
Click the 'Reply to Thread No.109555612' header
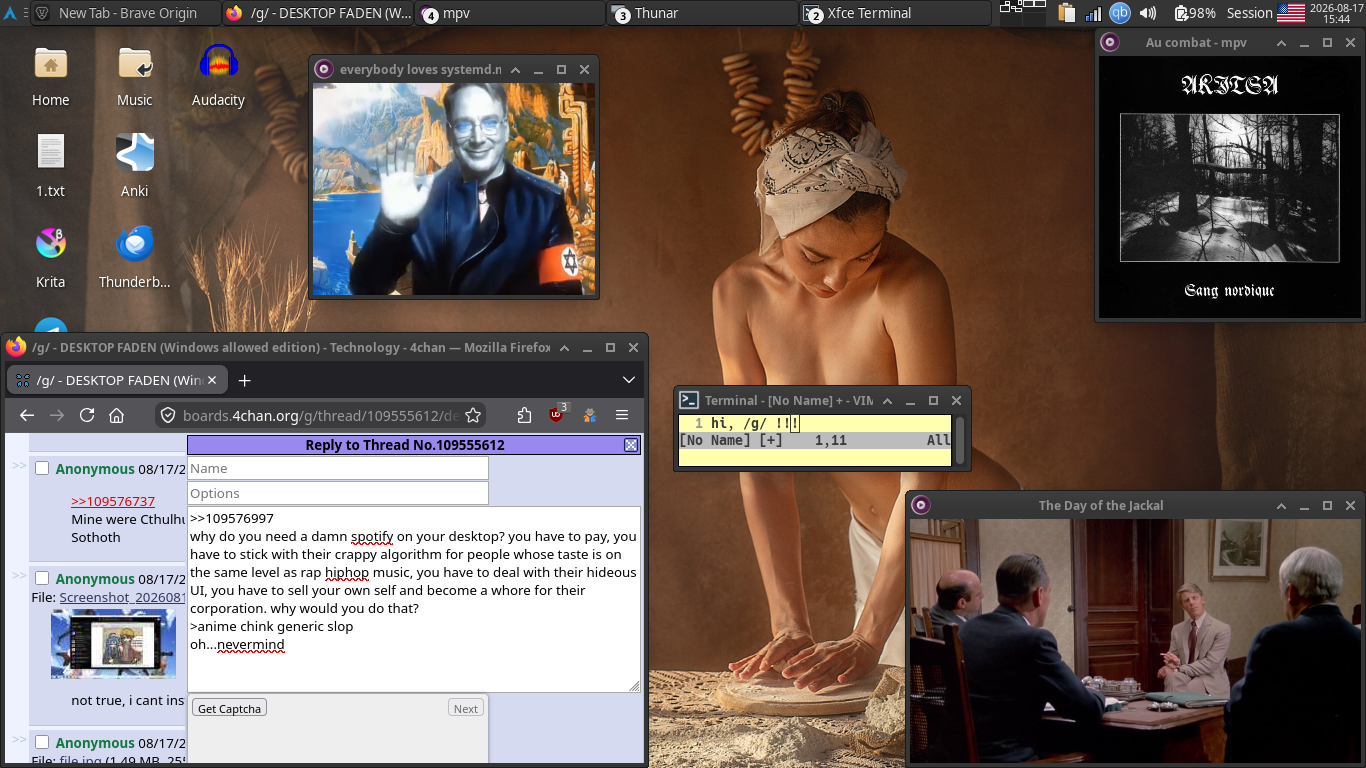click(x=405, y=445)
